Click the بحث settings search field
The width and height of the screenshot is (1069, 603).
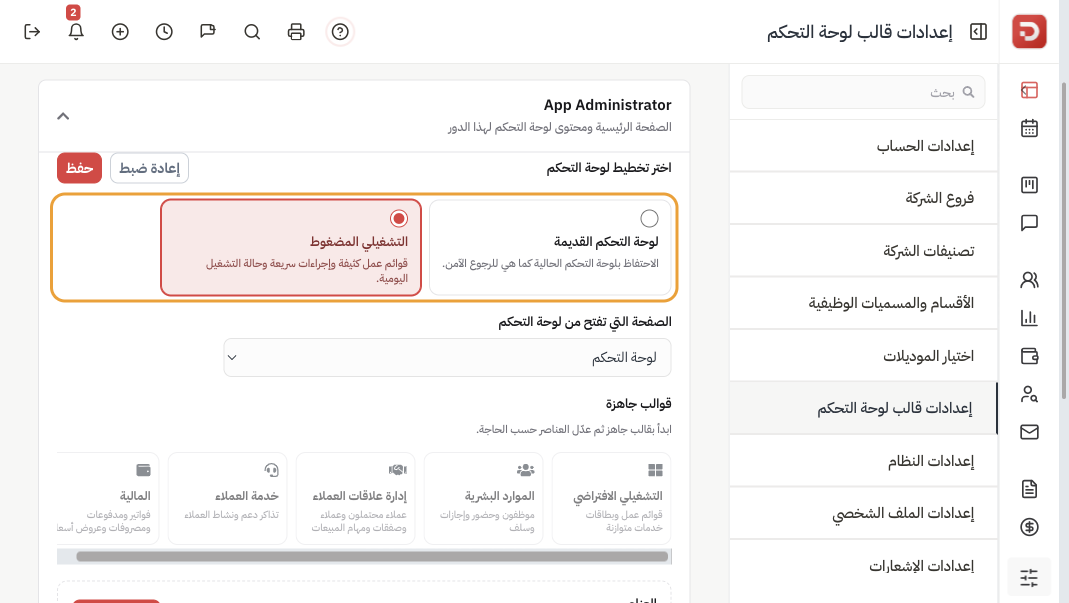863,92
